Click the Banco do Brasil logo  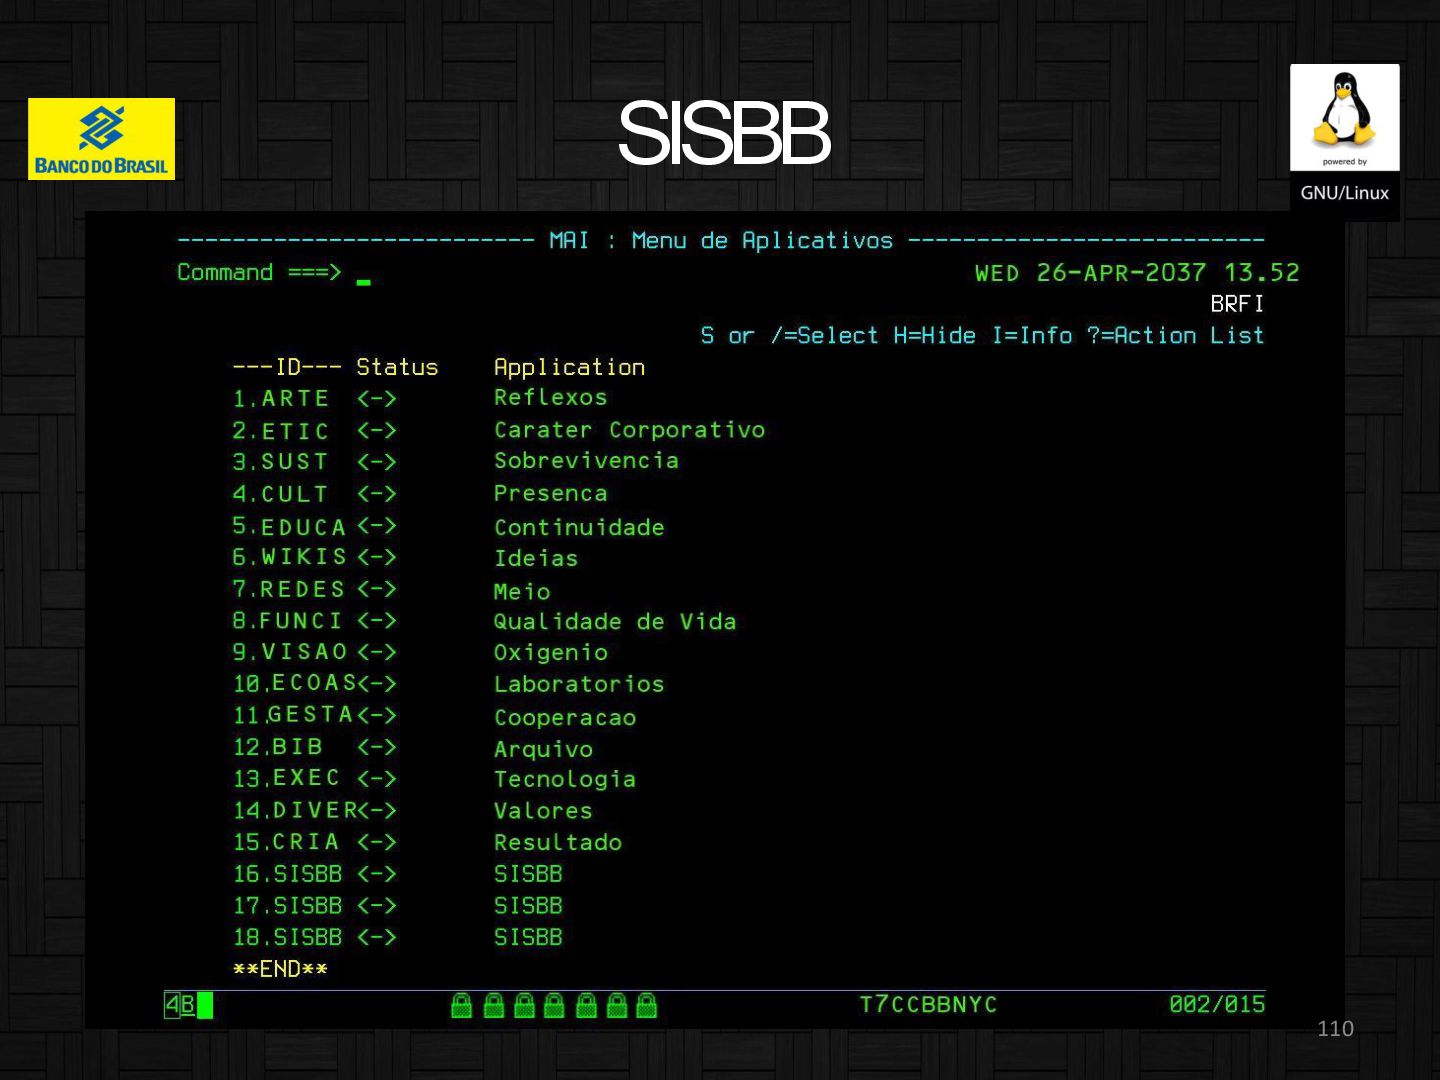coord(101,139)
